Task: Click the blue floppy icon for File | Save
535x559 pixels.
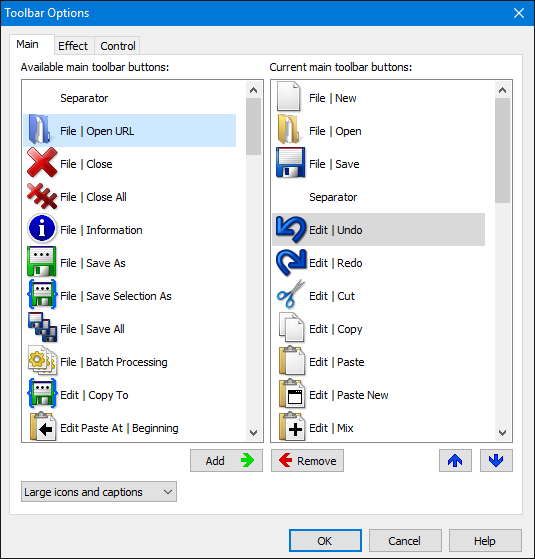Action: click(290, 162)
